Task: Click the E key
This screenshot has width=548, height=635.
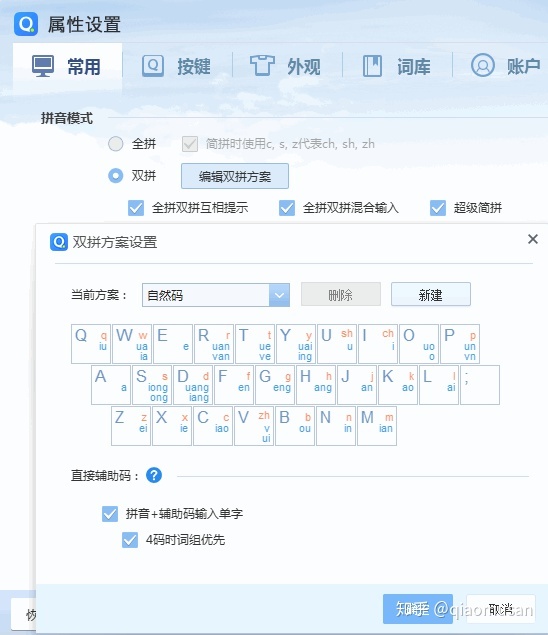Action: pyautogui.click(x=173, y=344)
